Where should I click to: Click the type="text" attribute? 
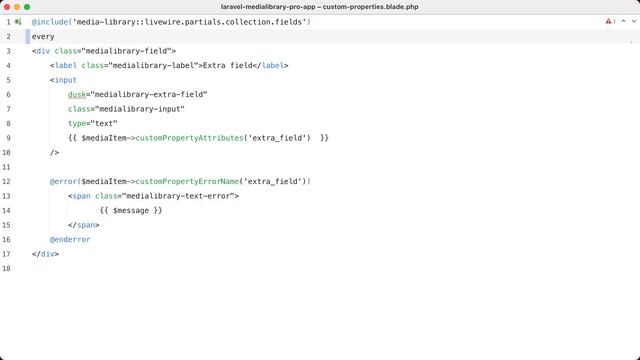tap(93, 123)
